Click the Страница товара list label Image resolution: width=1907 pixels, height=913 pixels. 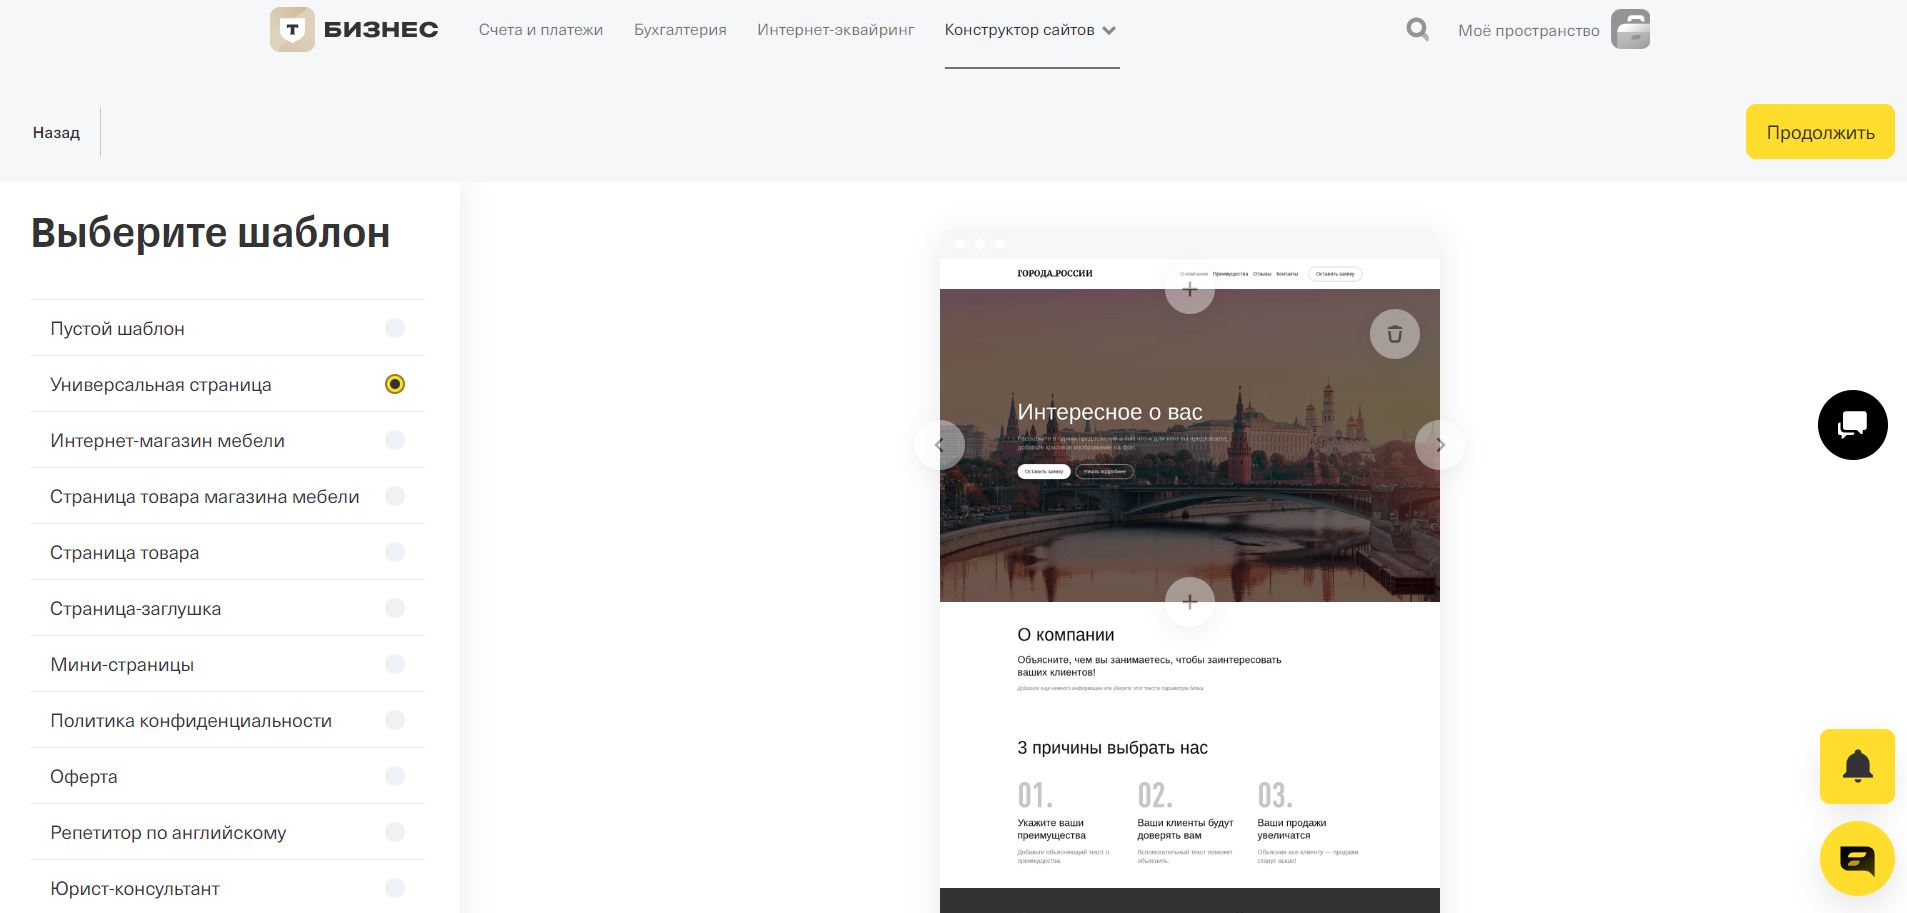point(124,553)
